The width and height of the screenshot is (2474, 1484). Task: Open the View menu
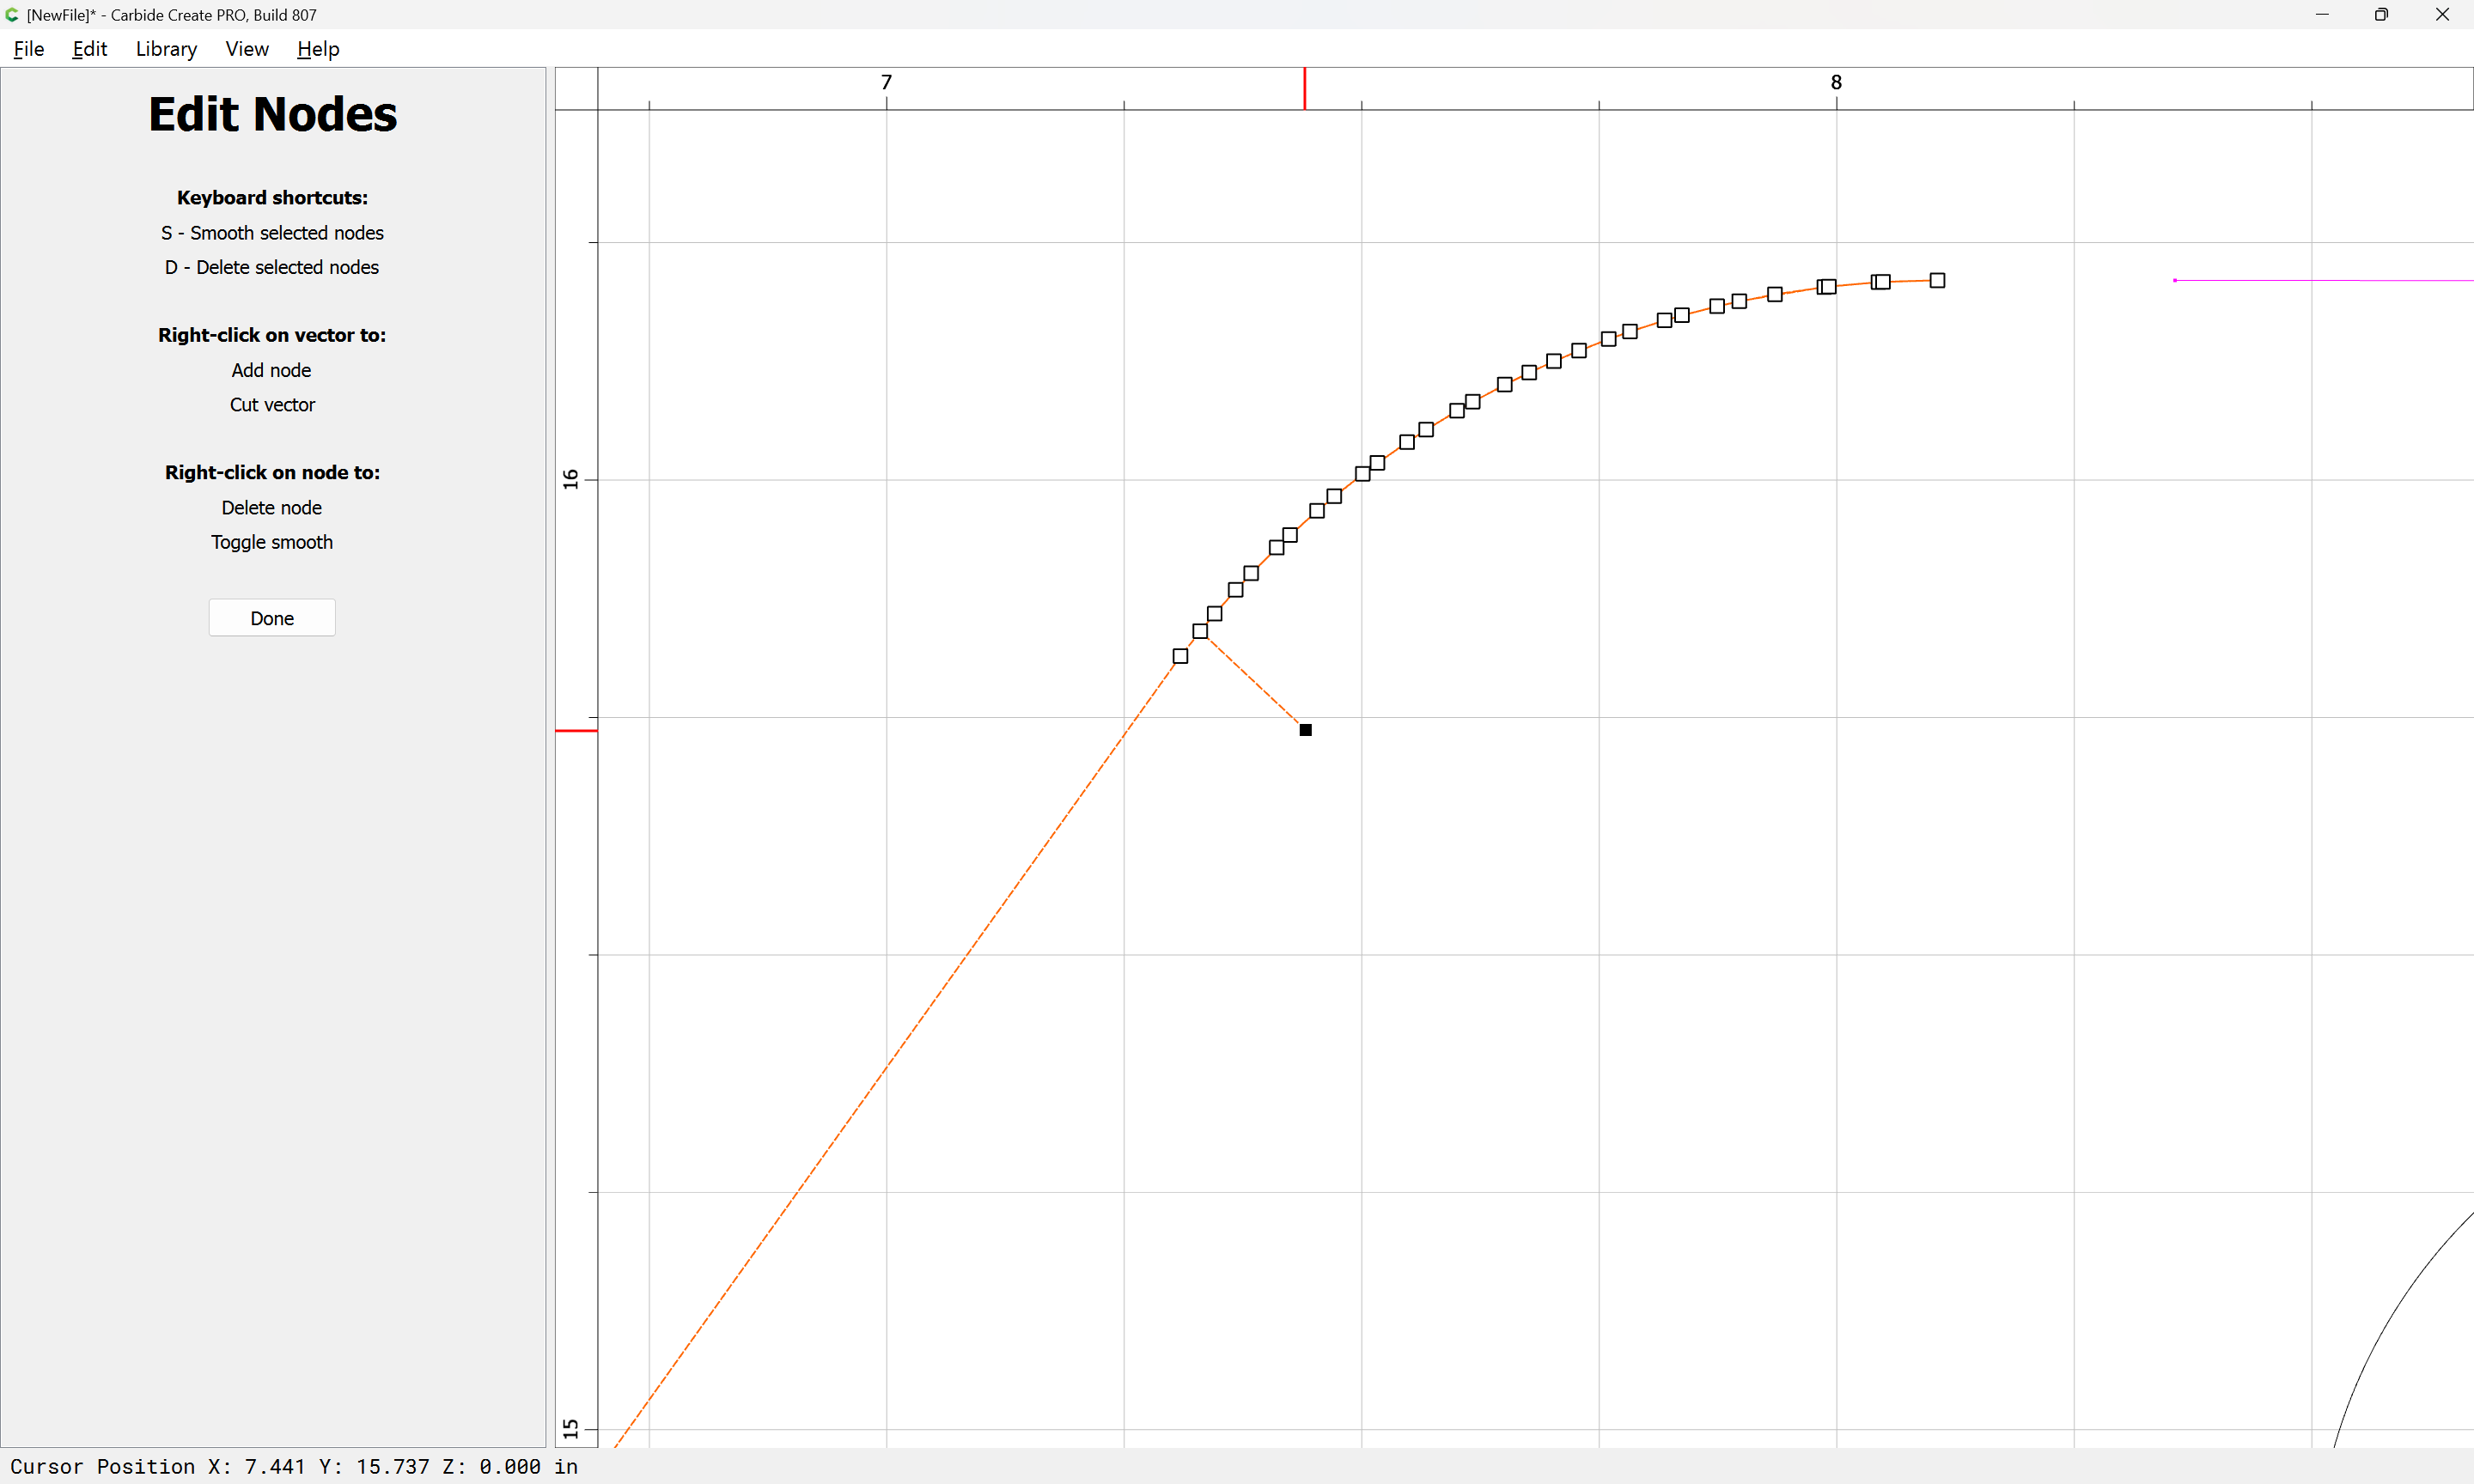(247, 49)
